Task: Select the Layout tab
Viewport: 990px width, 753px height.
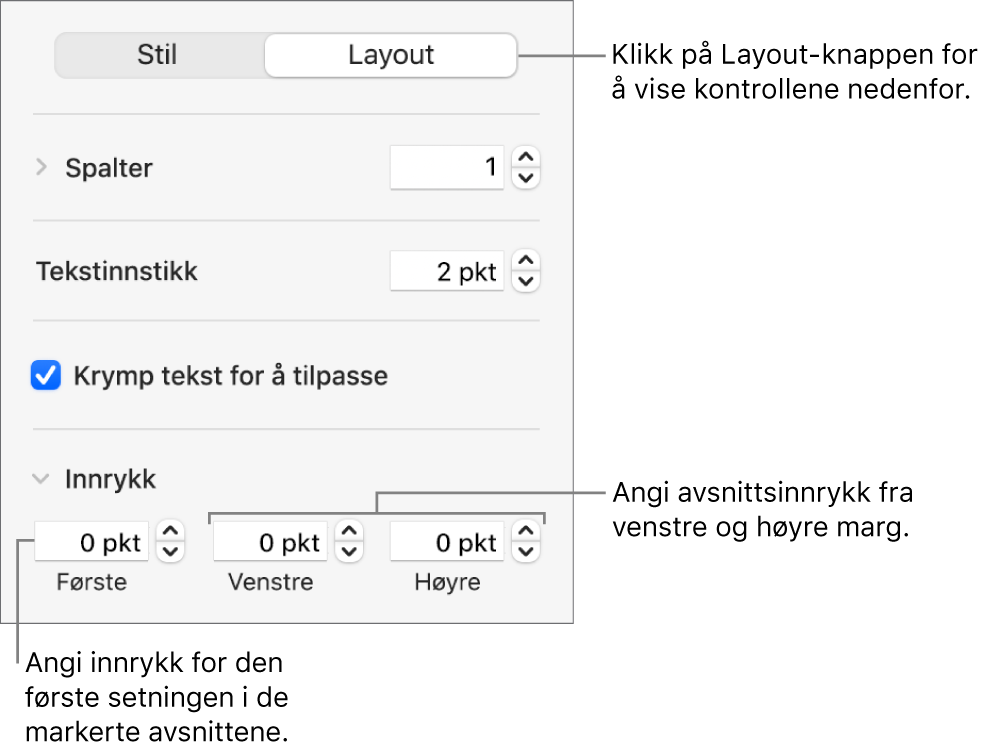Action: click(391, 55)
